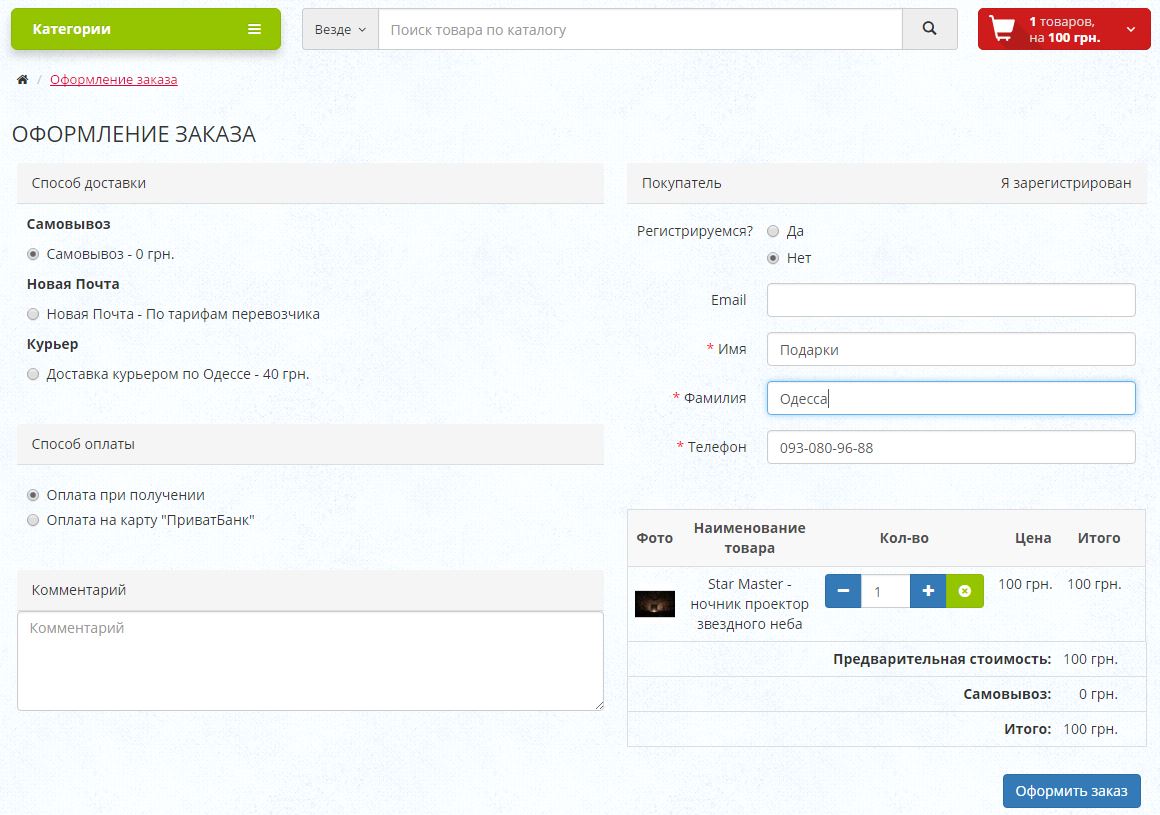Open the Везде search category dropdown

(340, 29)
